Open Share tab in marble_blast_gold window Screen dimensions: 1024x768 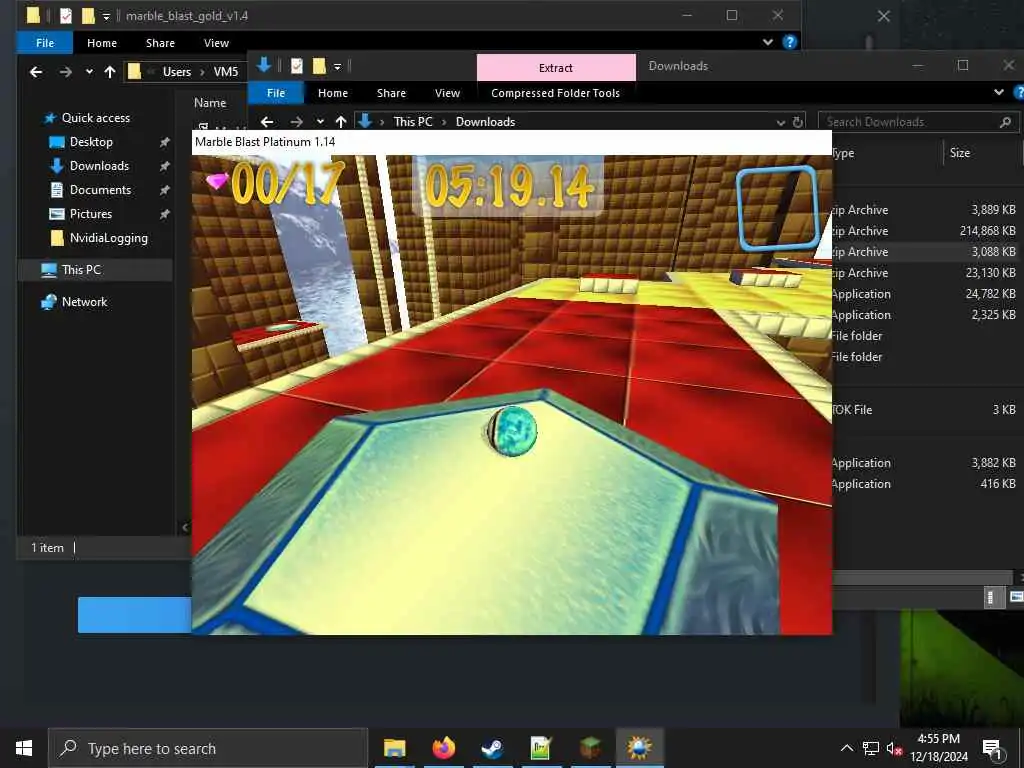pos(160,43)
